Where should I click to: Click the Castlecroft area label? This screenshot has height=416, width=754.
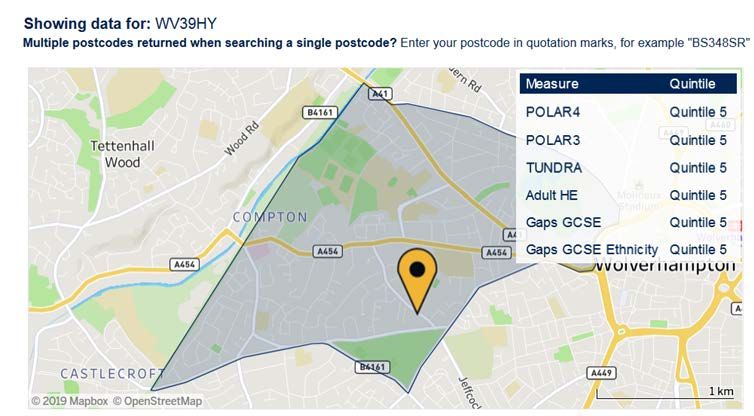click(x=113, y=373)
